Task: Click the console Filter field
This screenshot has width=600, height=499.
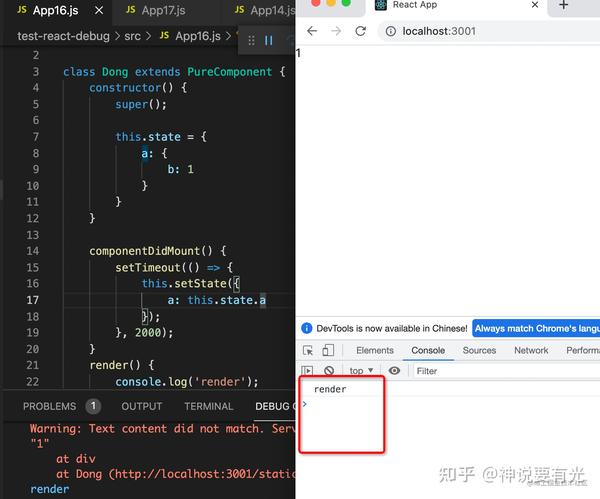Action: pyautogui.click(x=506, y=371)
